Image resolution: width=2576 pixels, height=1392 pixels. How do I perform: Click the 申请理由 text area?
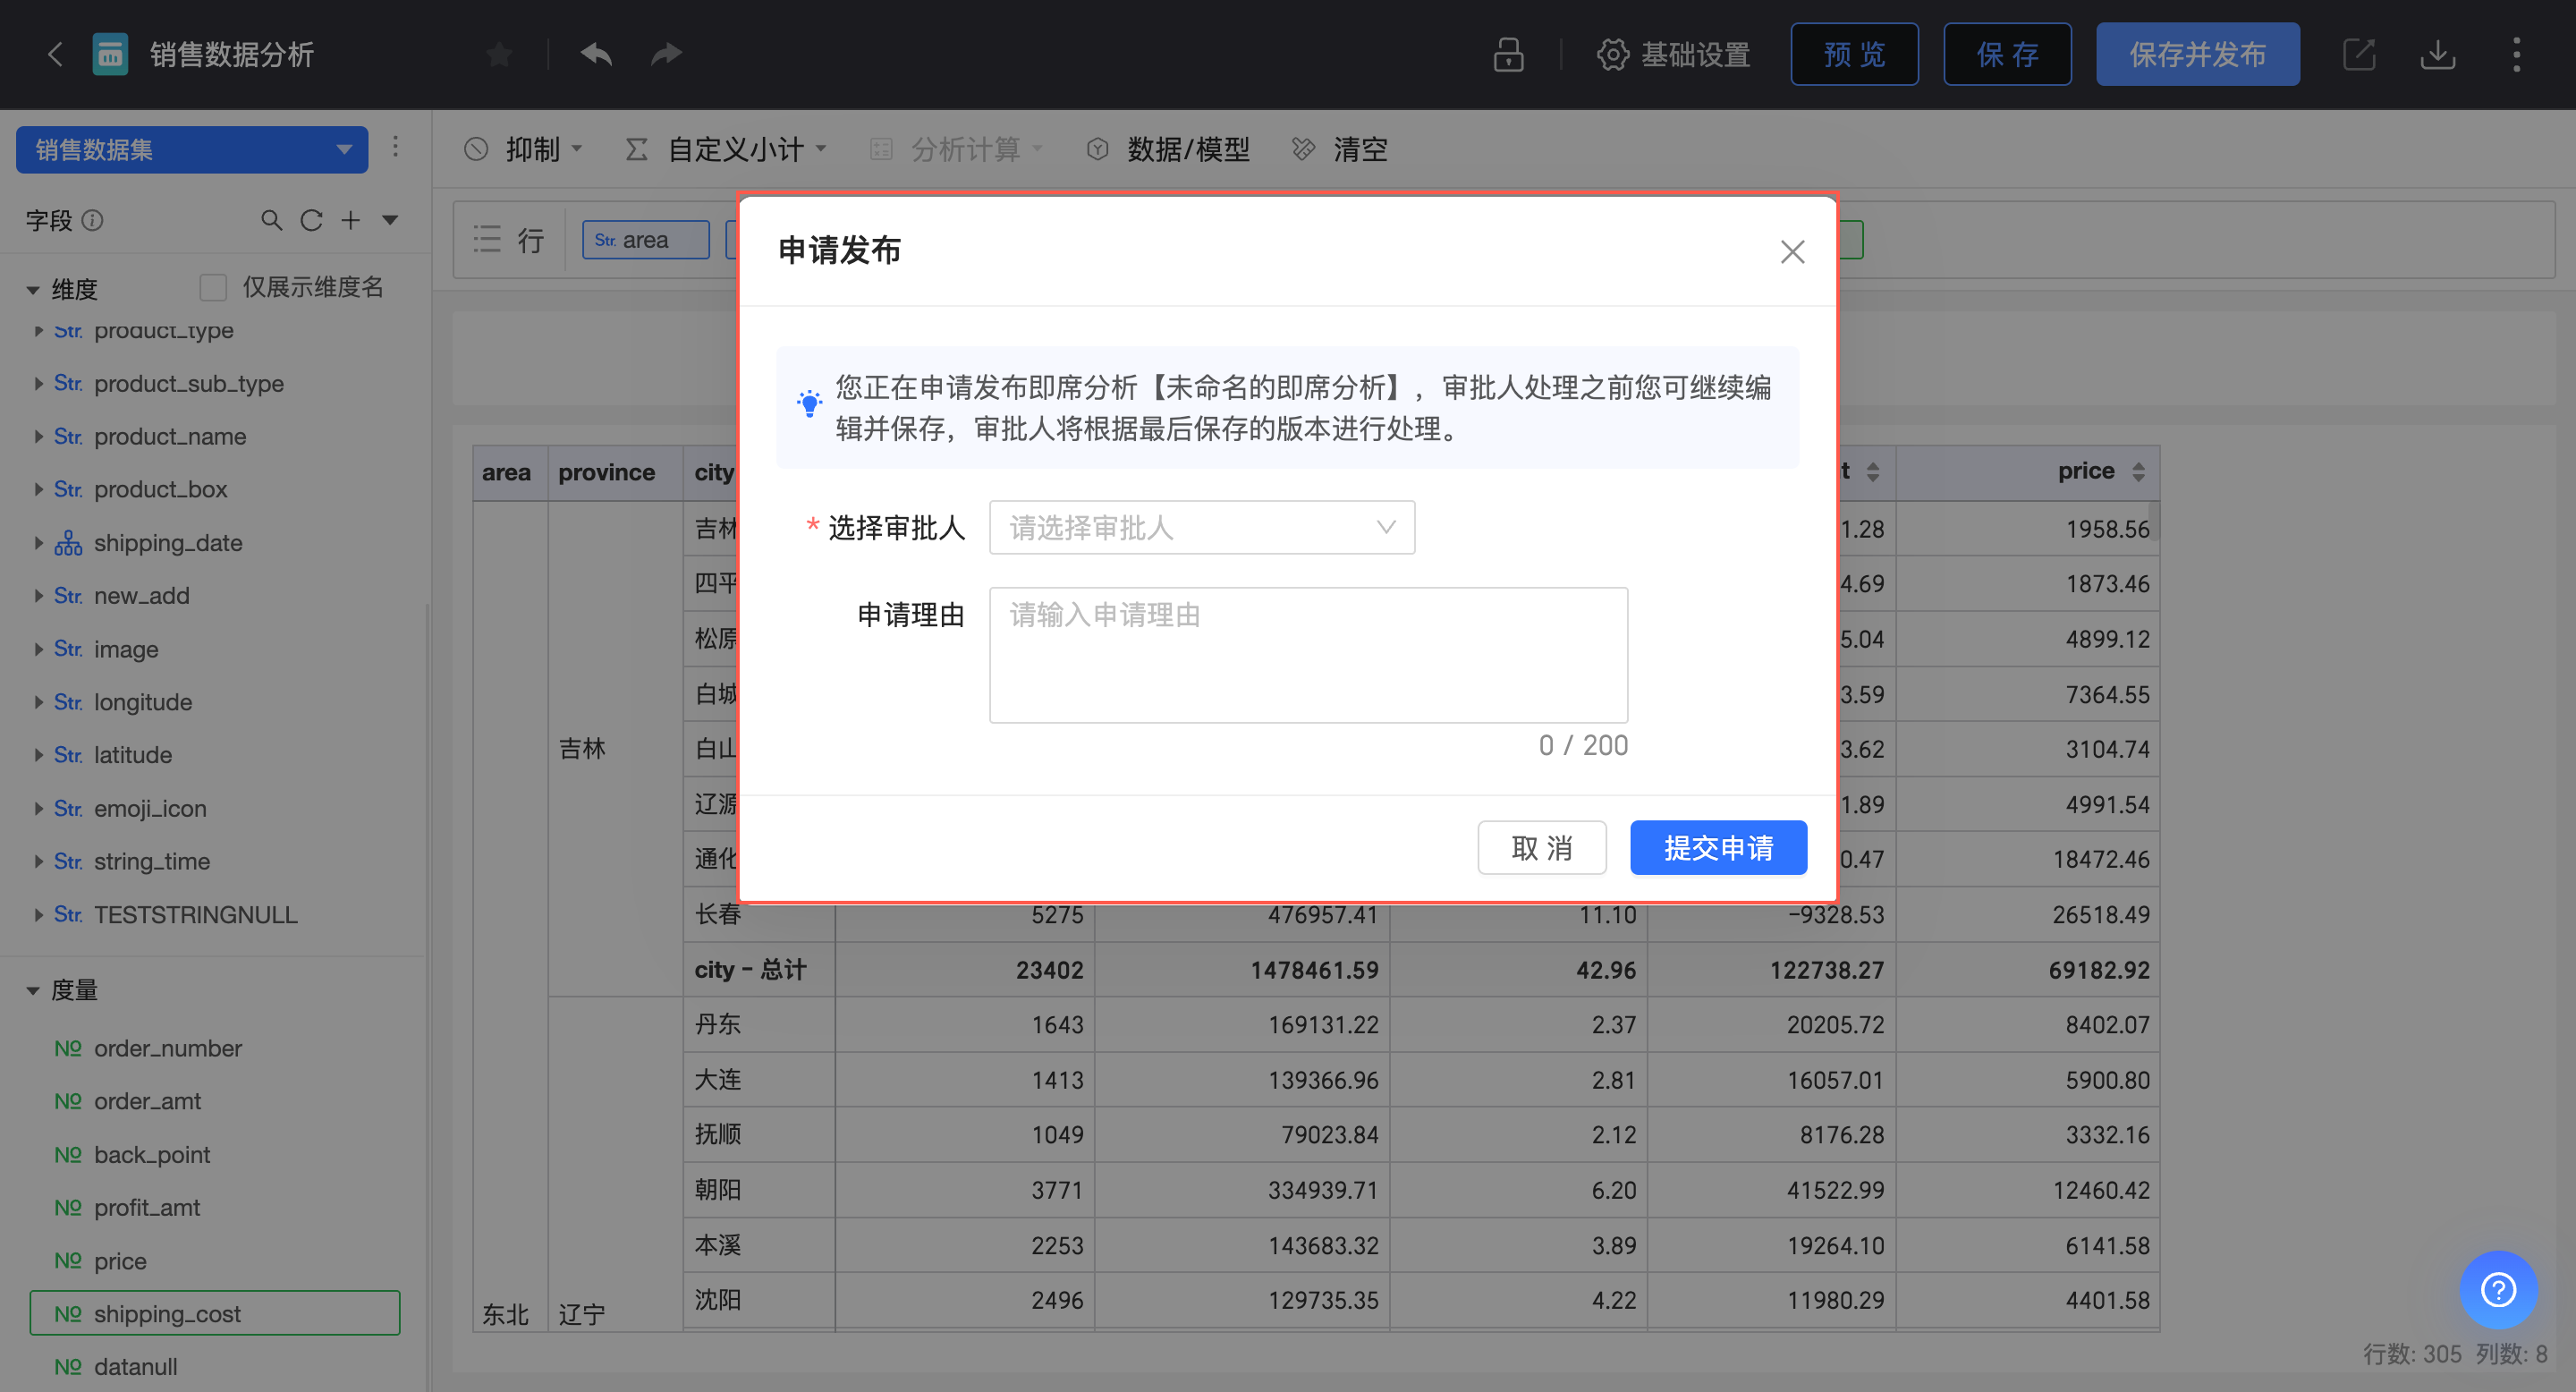(1307, 655)
